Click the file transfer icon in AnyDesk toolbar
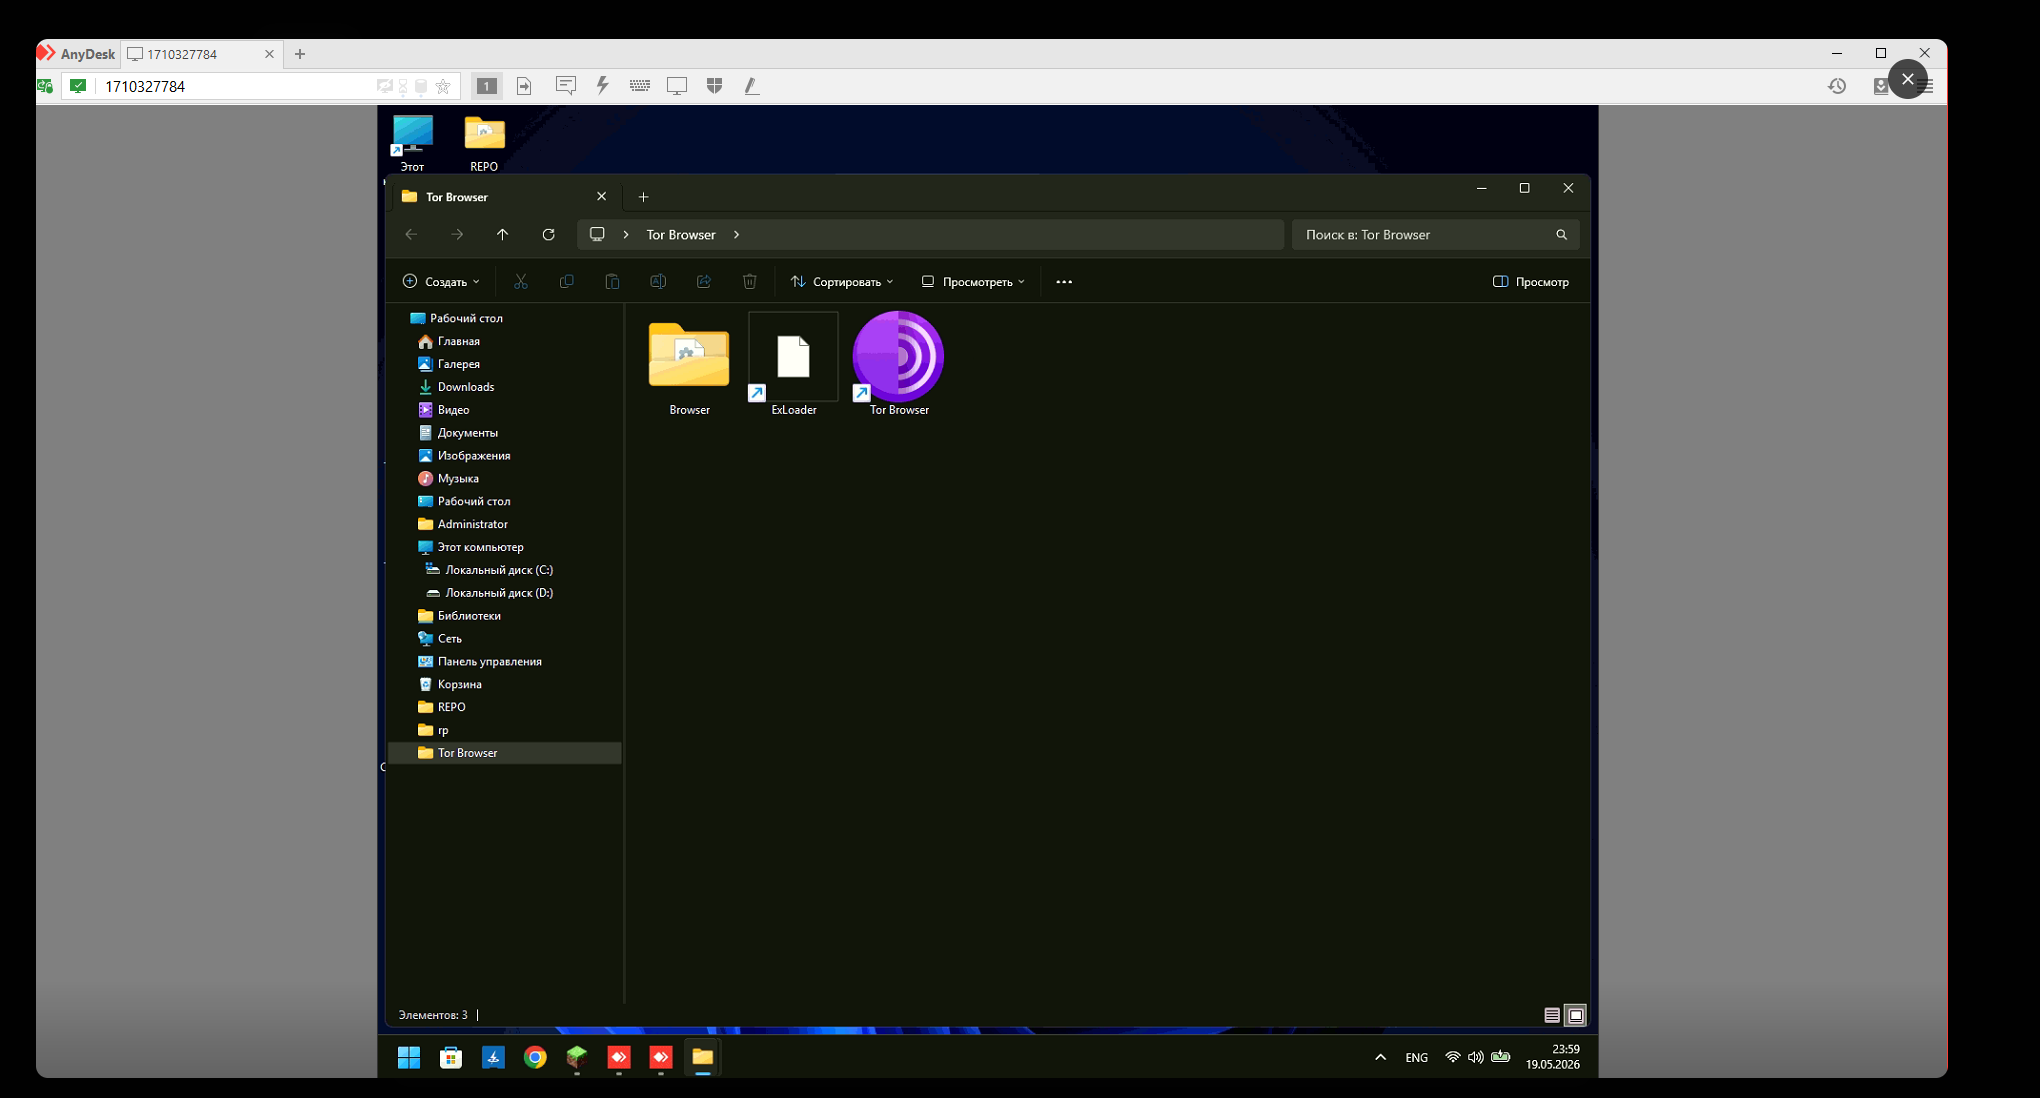The image size is (2040, 1098). pyautogui.click(x=524, y=86)
